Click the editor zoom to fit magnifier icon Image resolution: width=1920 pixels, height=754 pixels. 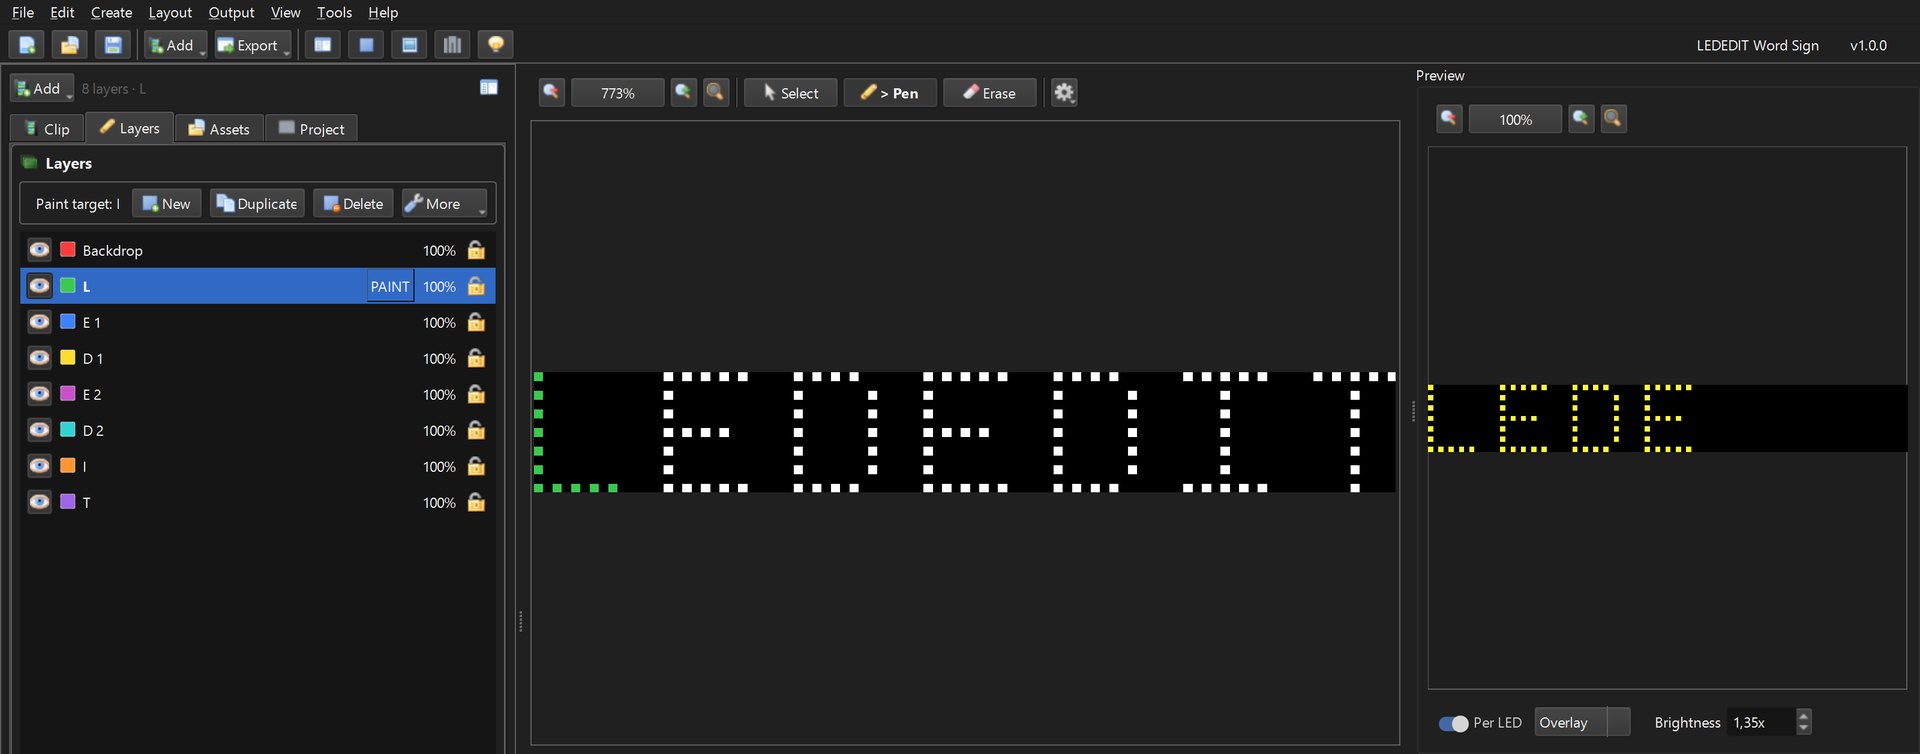click(x=716, y=93)
